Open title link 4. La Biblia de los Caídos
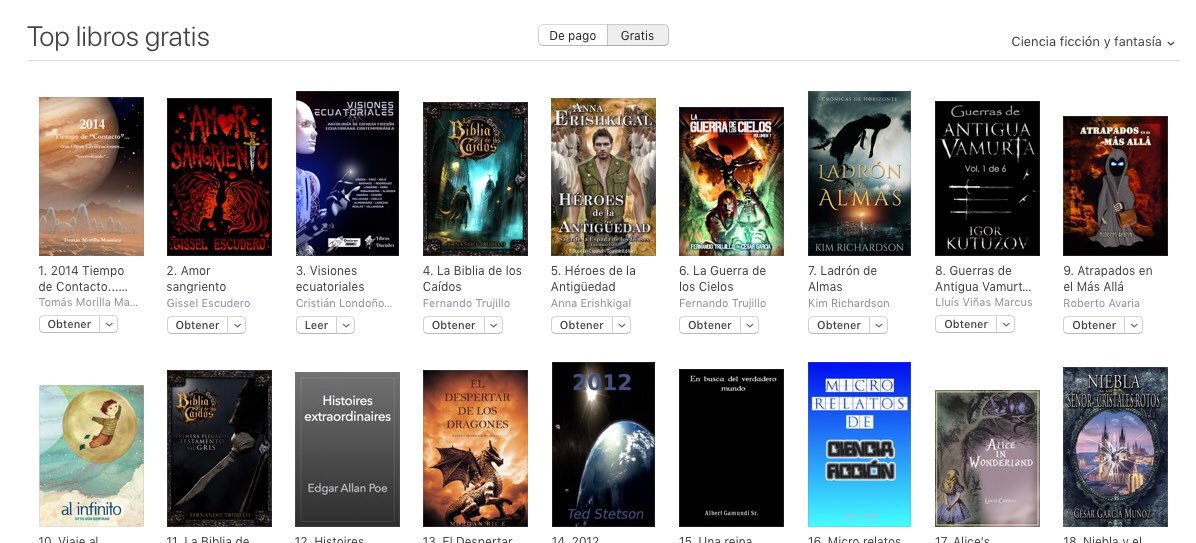The height and width of the screenshot is (543, 1196). 472,278
